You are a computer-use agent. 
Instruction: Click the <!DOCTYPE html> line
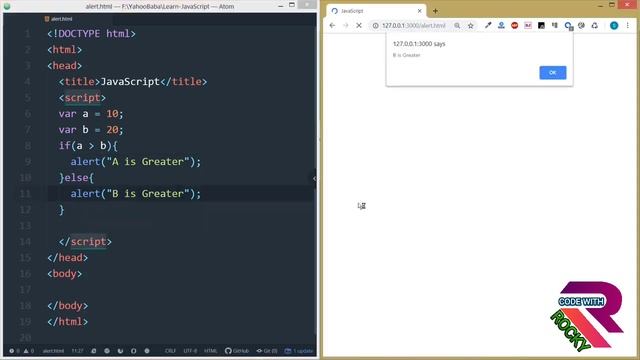(91, 33)
